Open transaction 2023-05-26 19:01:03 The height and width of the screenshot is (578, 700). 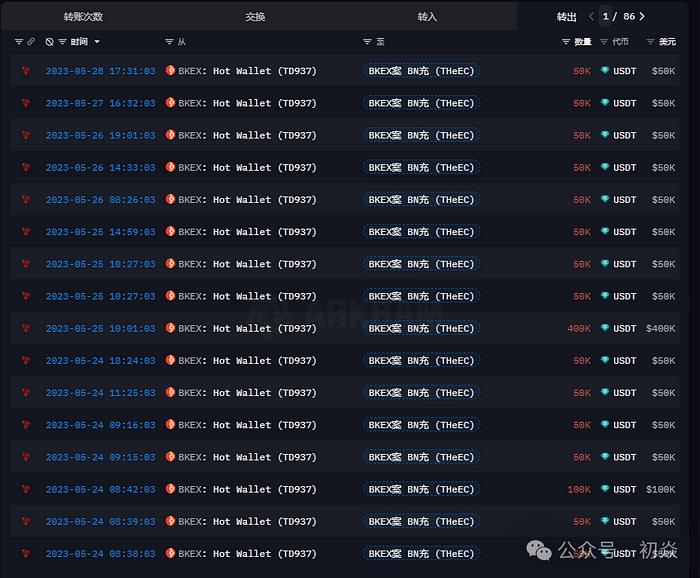(100, 135)
